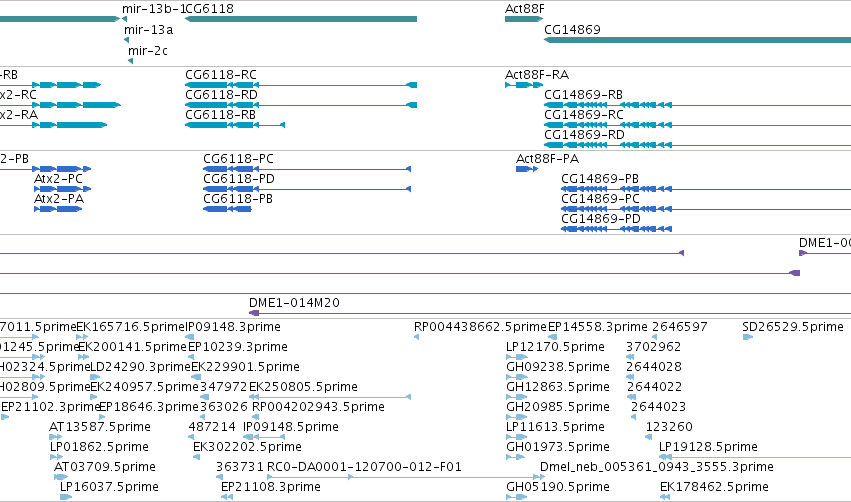The width and height of the screenshot is (851, 502).
Task: Click EST EP18646.3prime label
Action: point(149,407)
